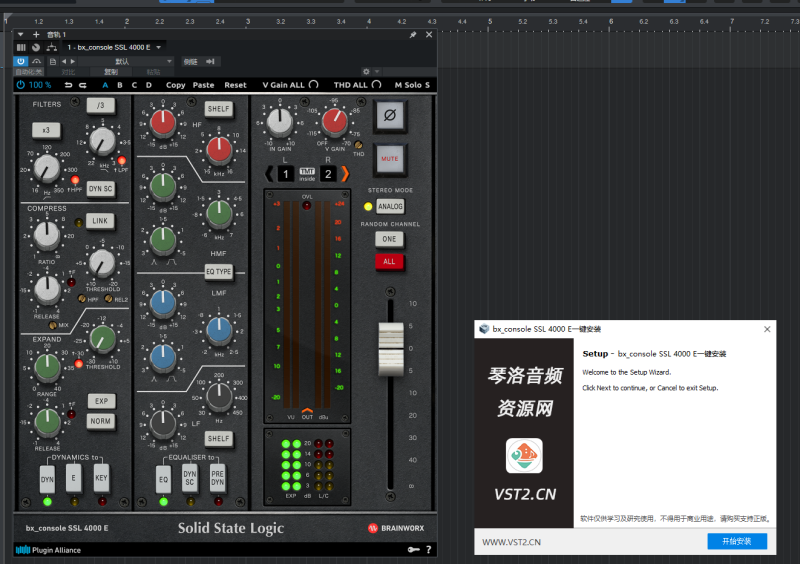Open the question mark help icon
Image resolution: width=800 pixels, height=564 pixels.
[429, 550]
